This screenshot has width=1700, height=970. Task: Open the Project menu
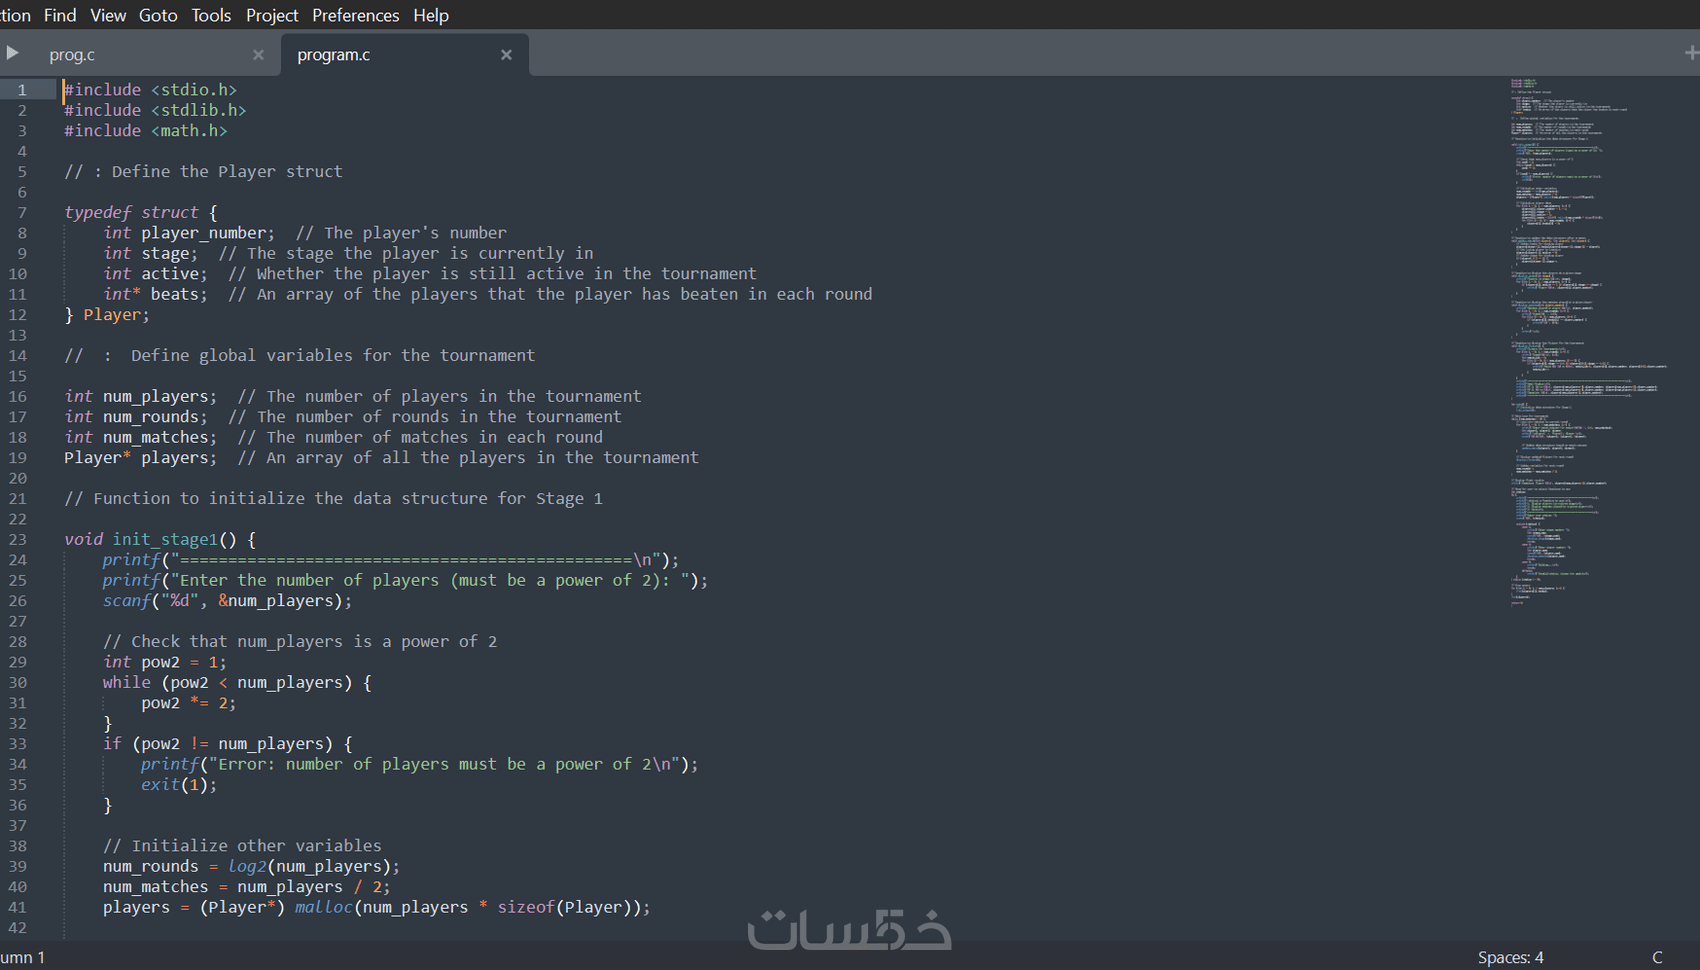(272, 15)
